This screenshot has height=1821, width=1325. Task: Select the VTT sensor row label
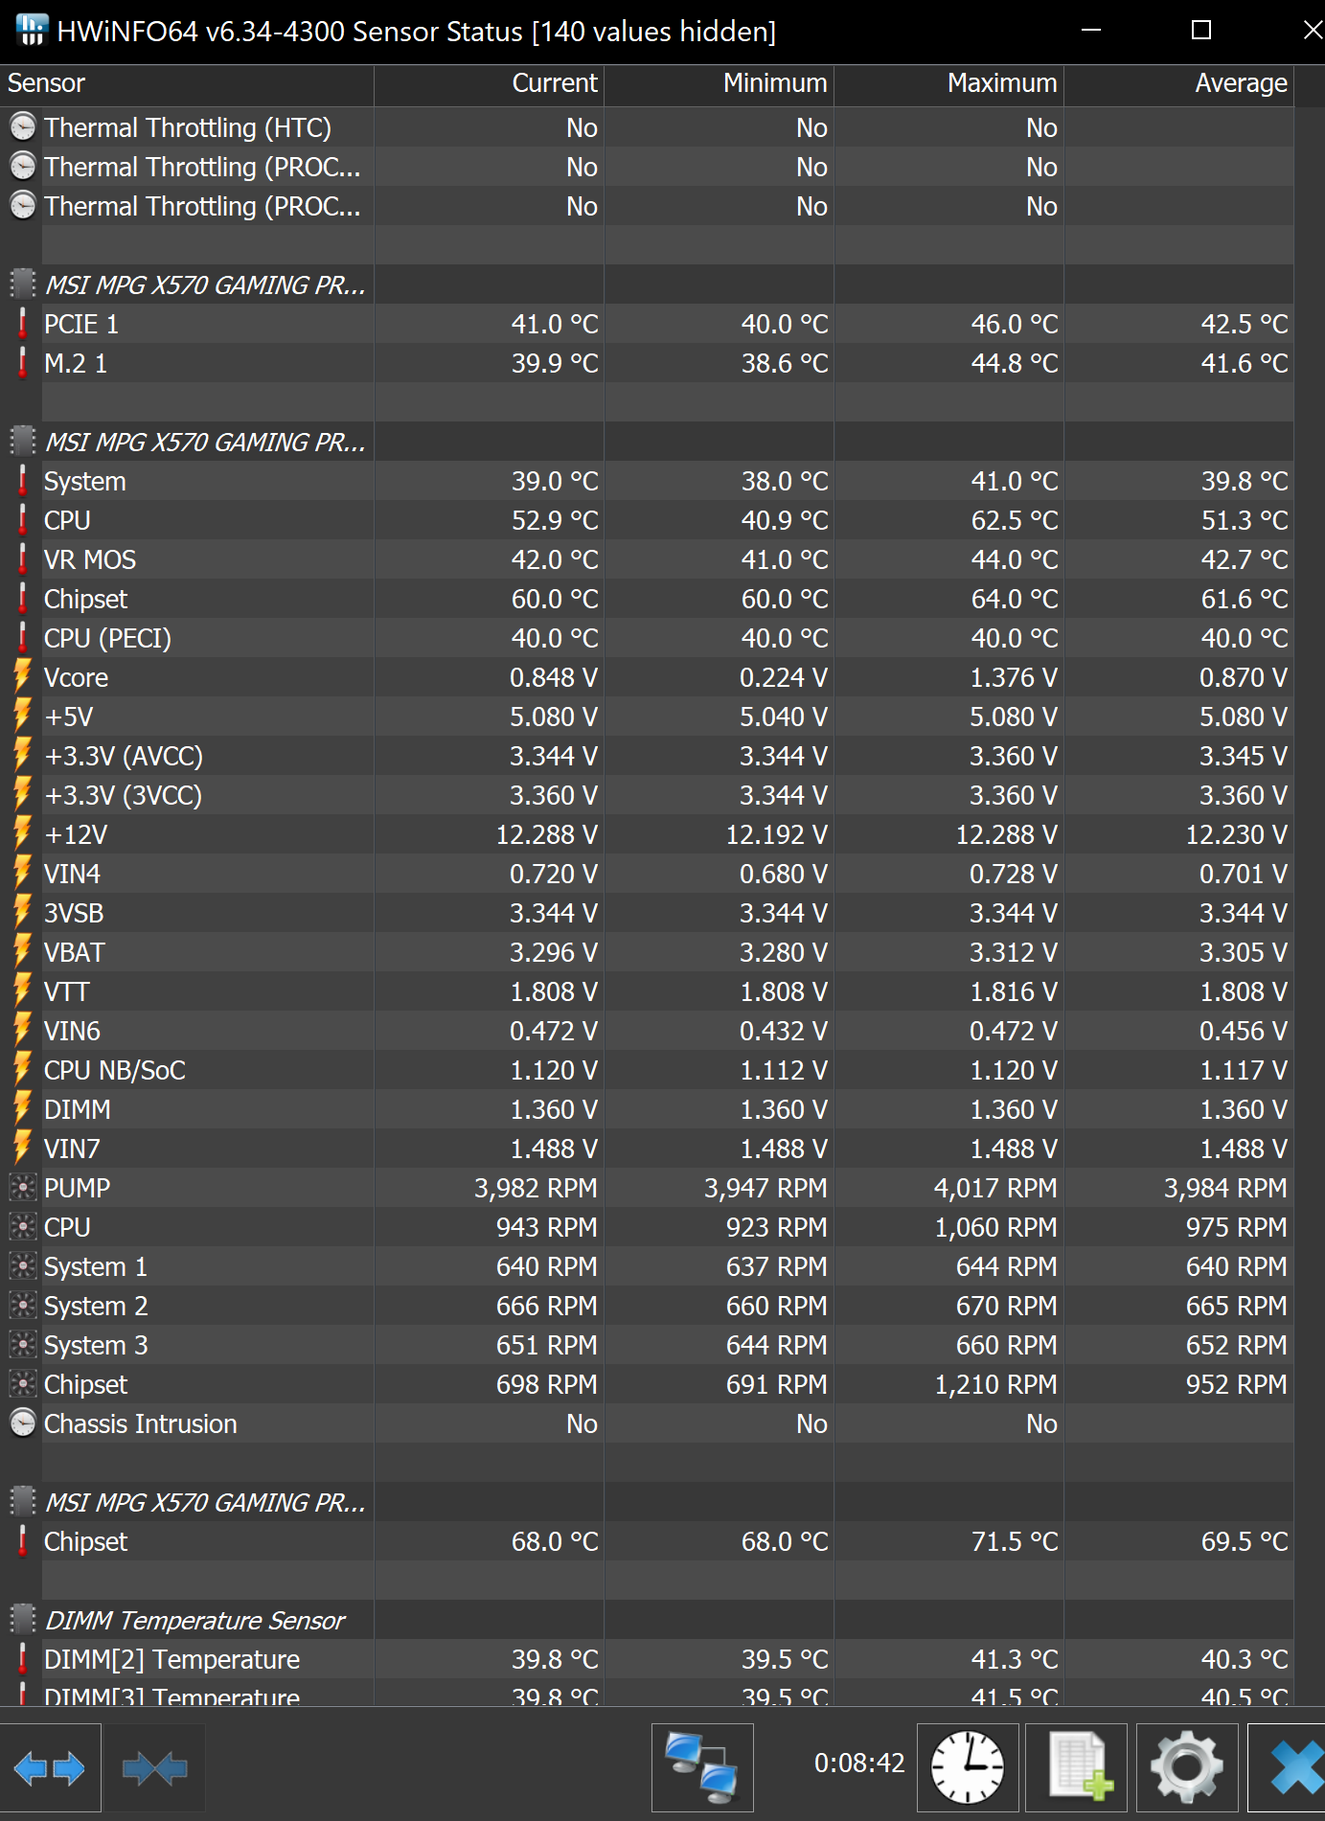click(x=67, y=992)
